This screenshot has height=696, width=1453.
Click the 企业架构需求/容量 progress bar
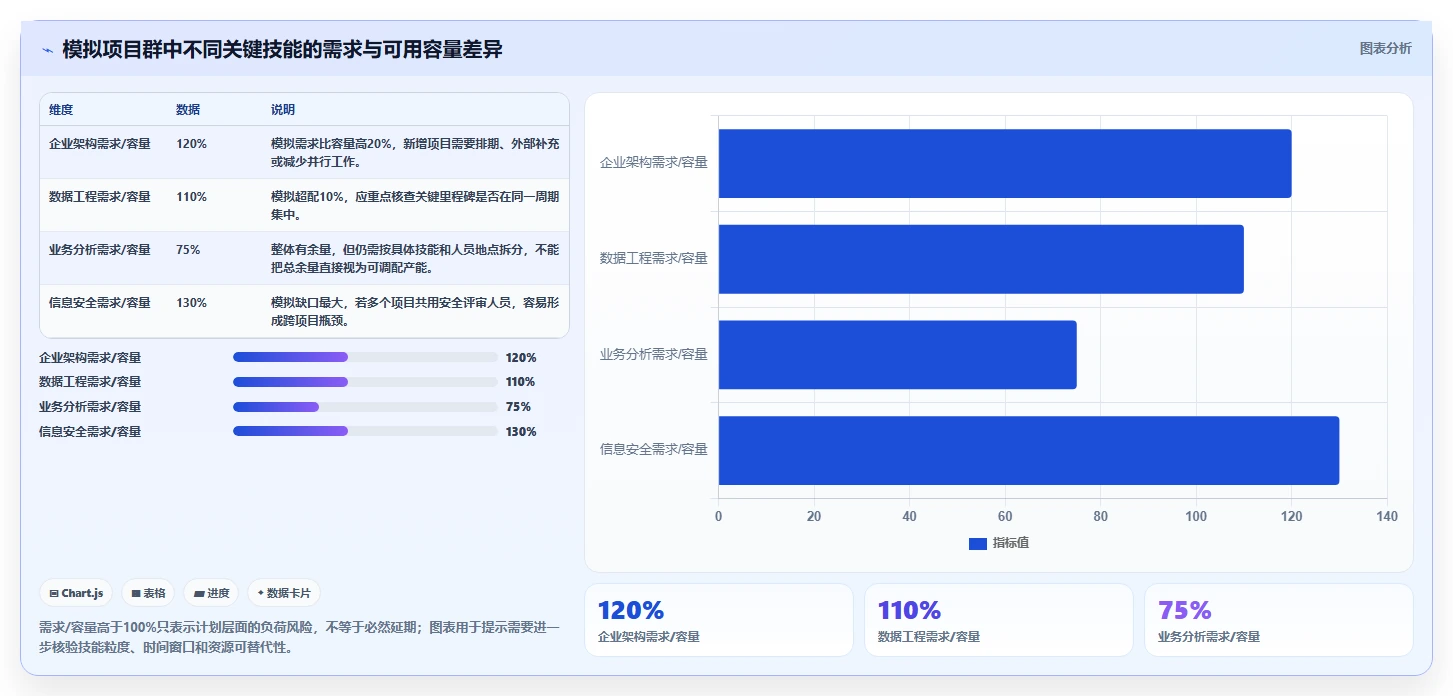click(x=365, y=357)
